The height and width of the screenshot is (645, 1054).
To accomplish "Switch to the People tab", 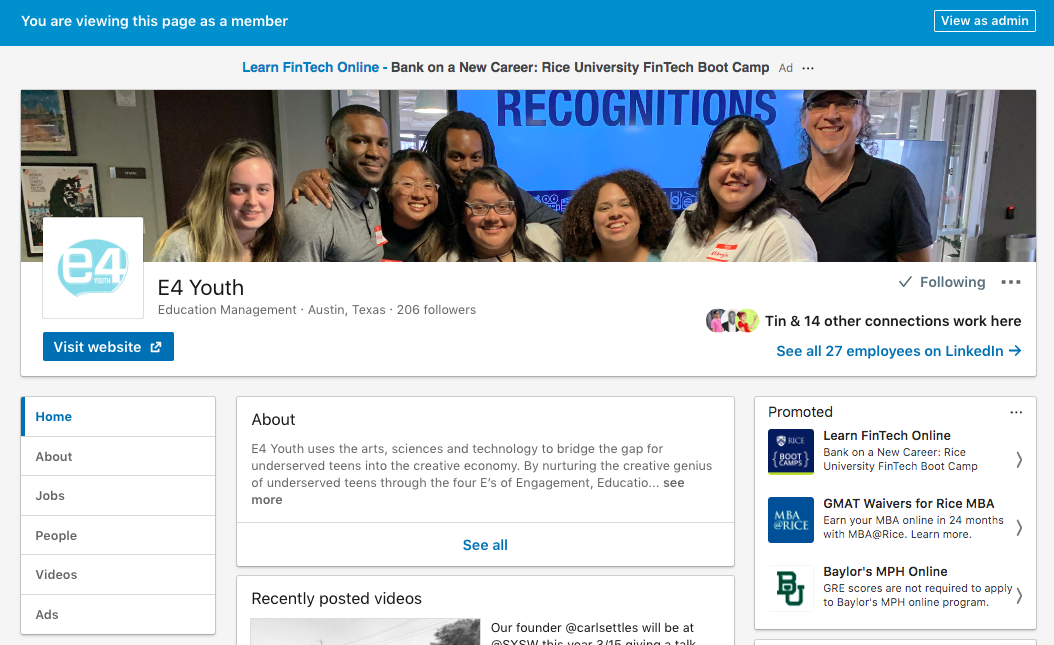I will [x=118, y=535].
